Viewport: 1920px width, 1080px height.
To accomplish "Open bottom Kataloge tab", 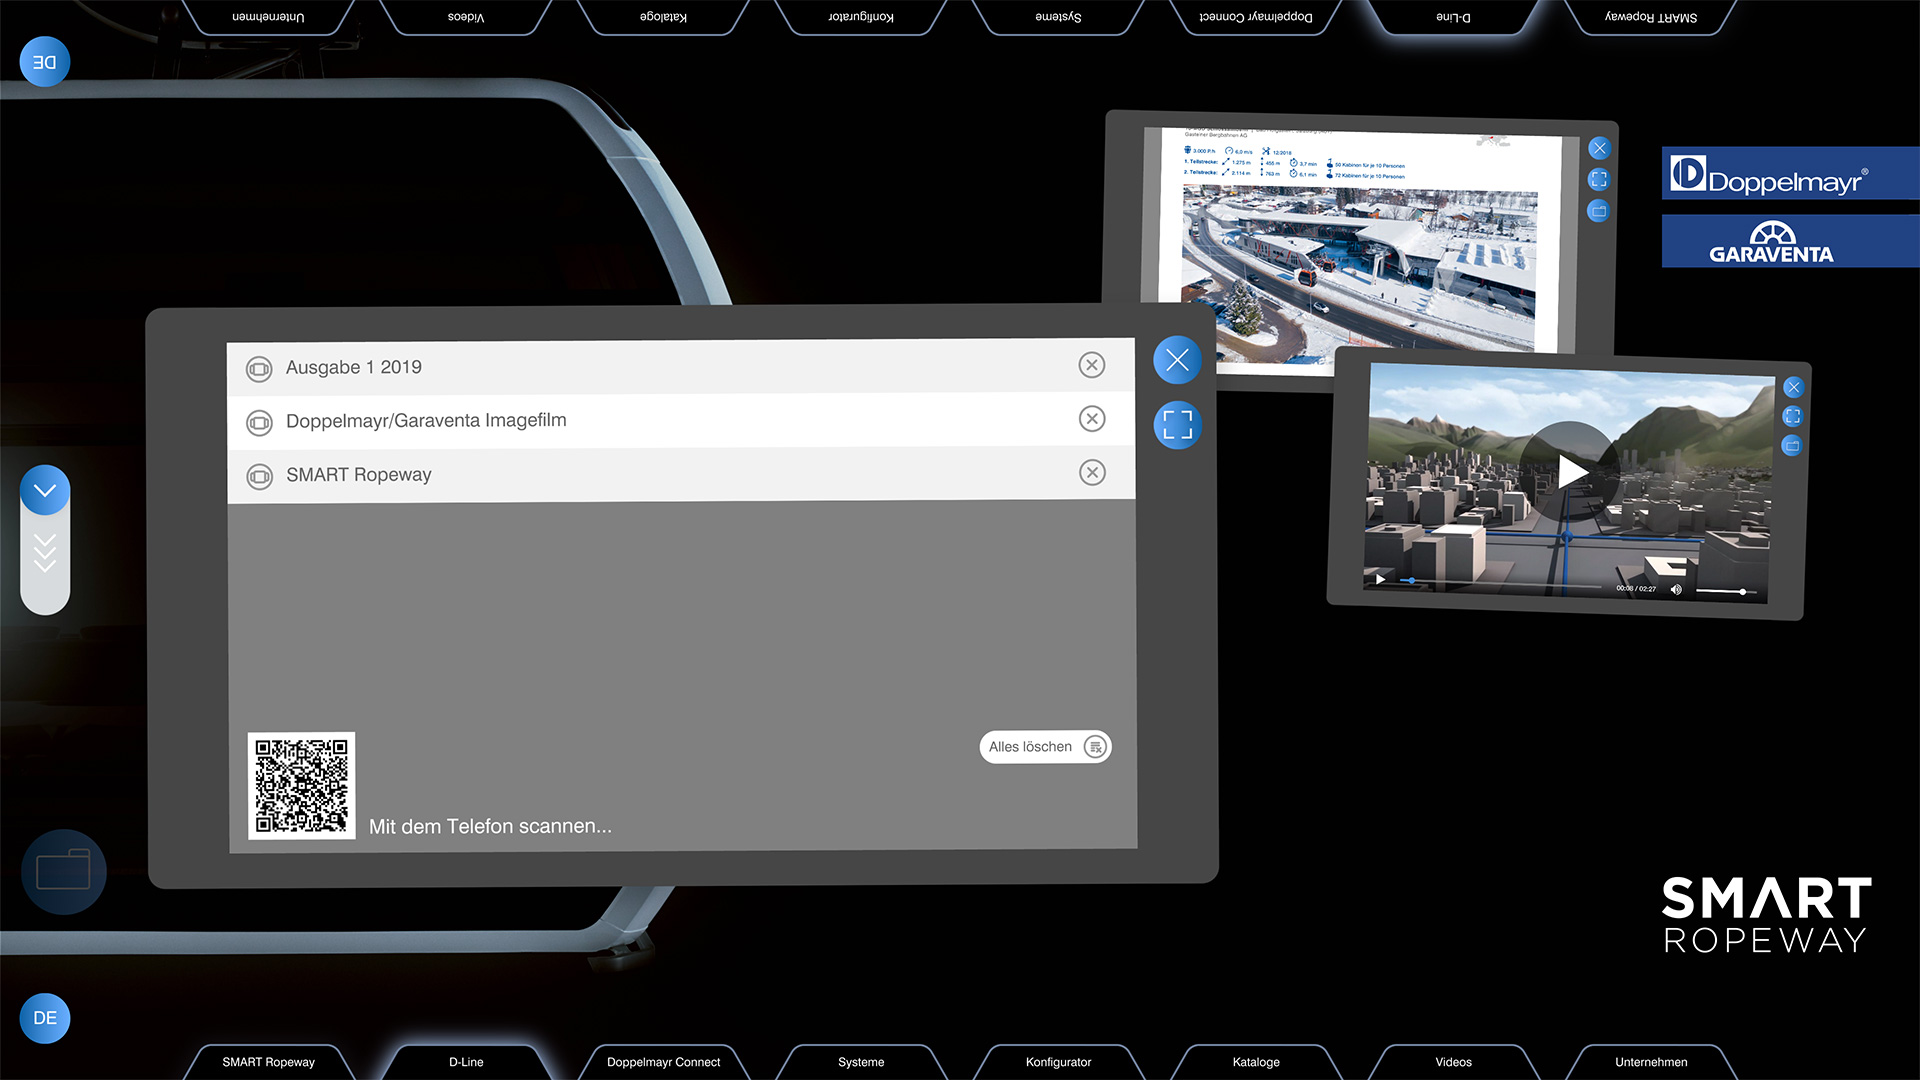I will [1256, 1062].
